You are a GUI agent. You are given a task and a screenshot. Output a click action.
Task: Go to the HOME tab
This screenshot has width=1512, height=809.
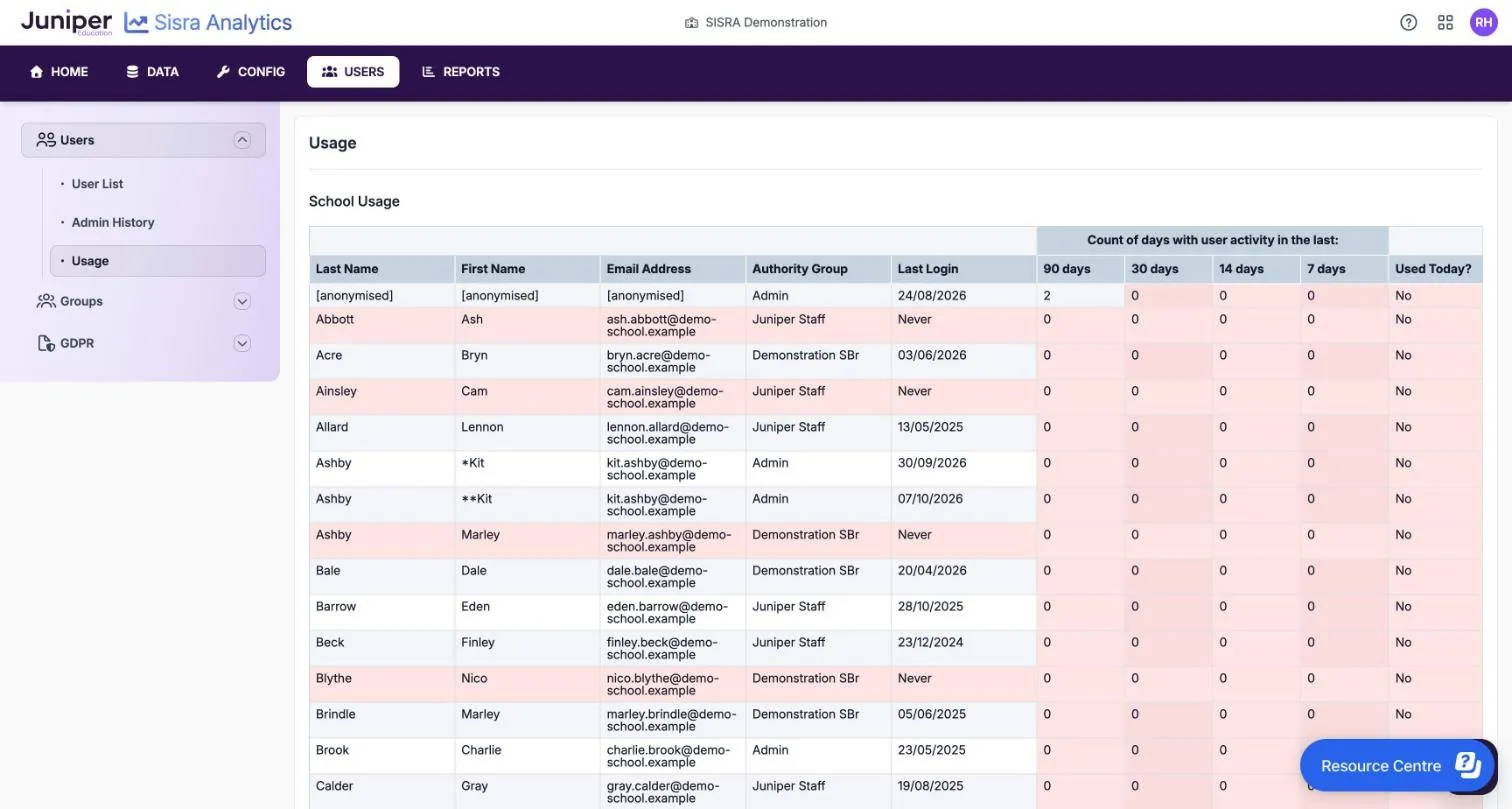click(x=59, y=72)
